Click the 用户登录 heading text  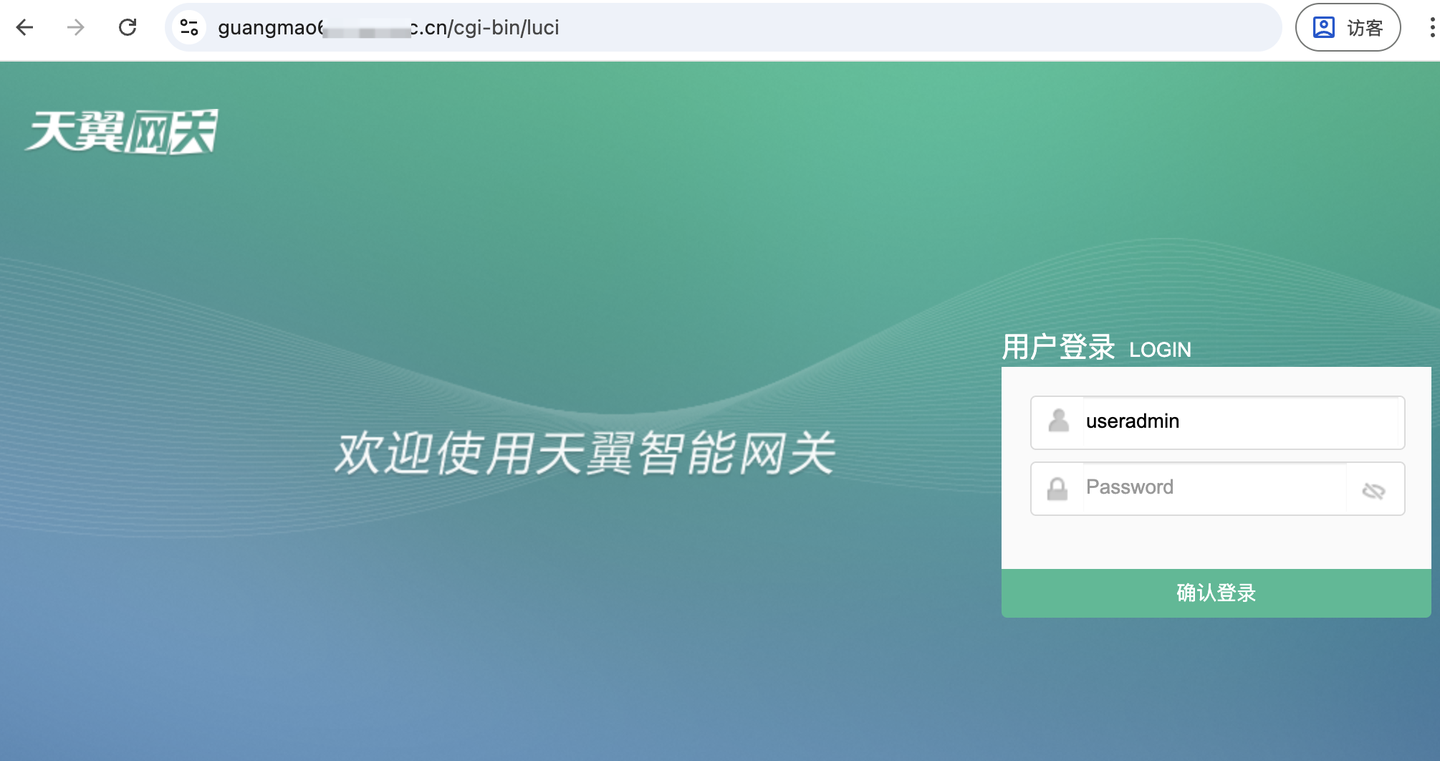pos(1058,347)
